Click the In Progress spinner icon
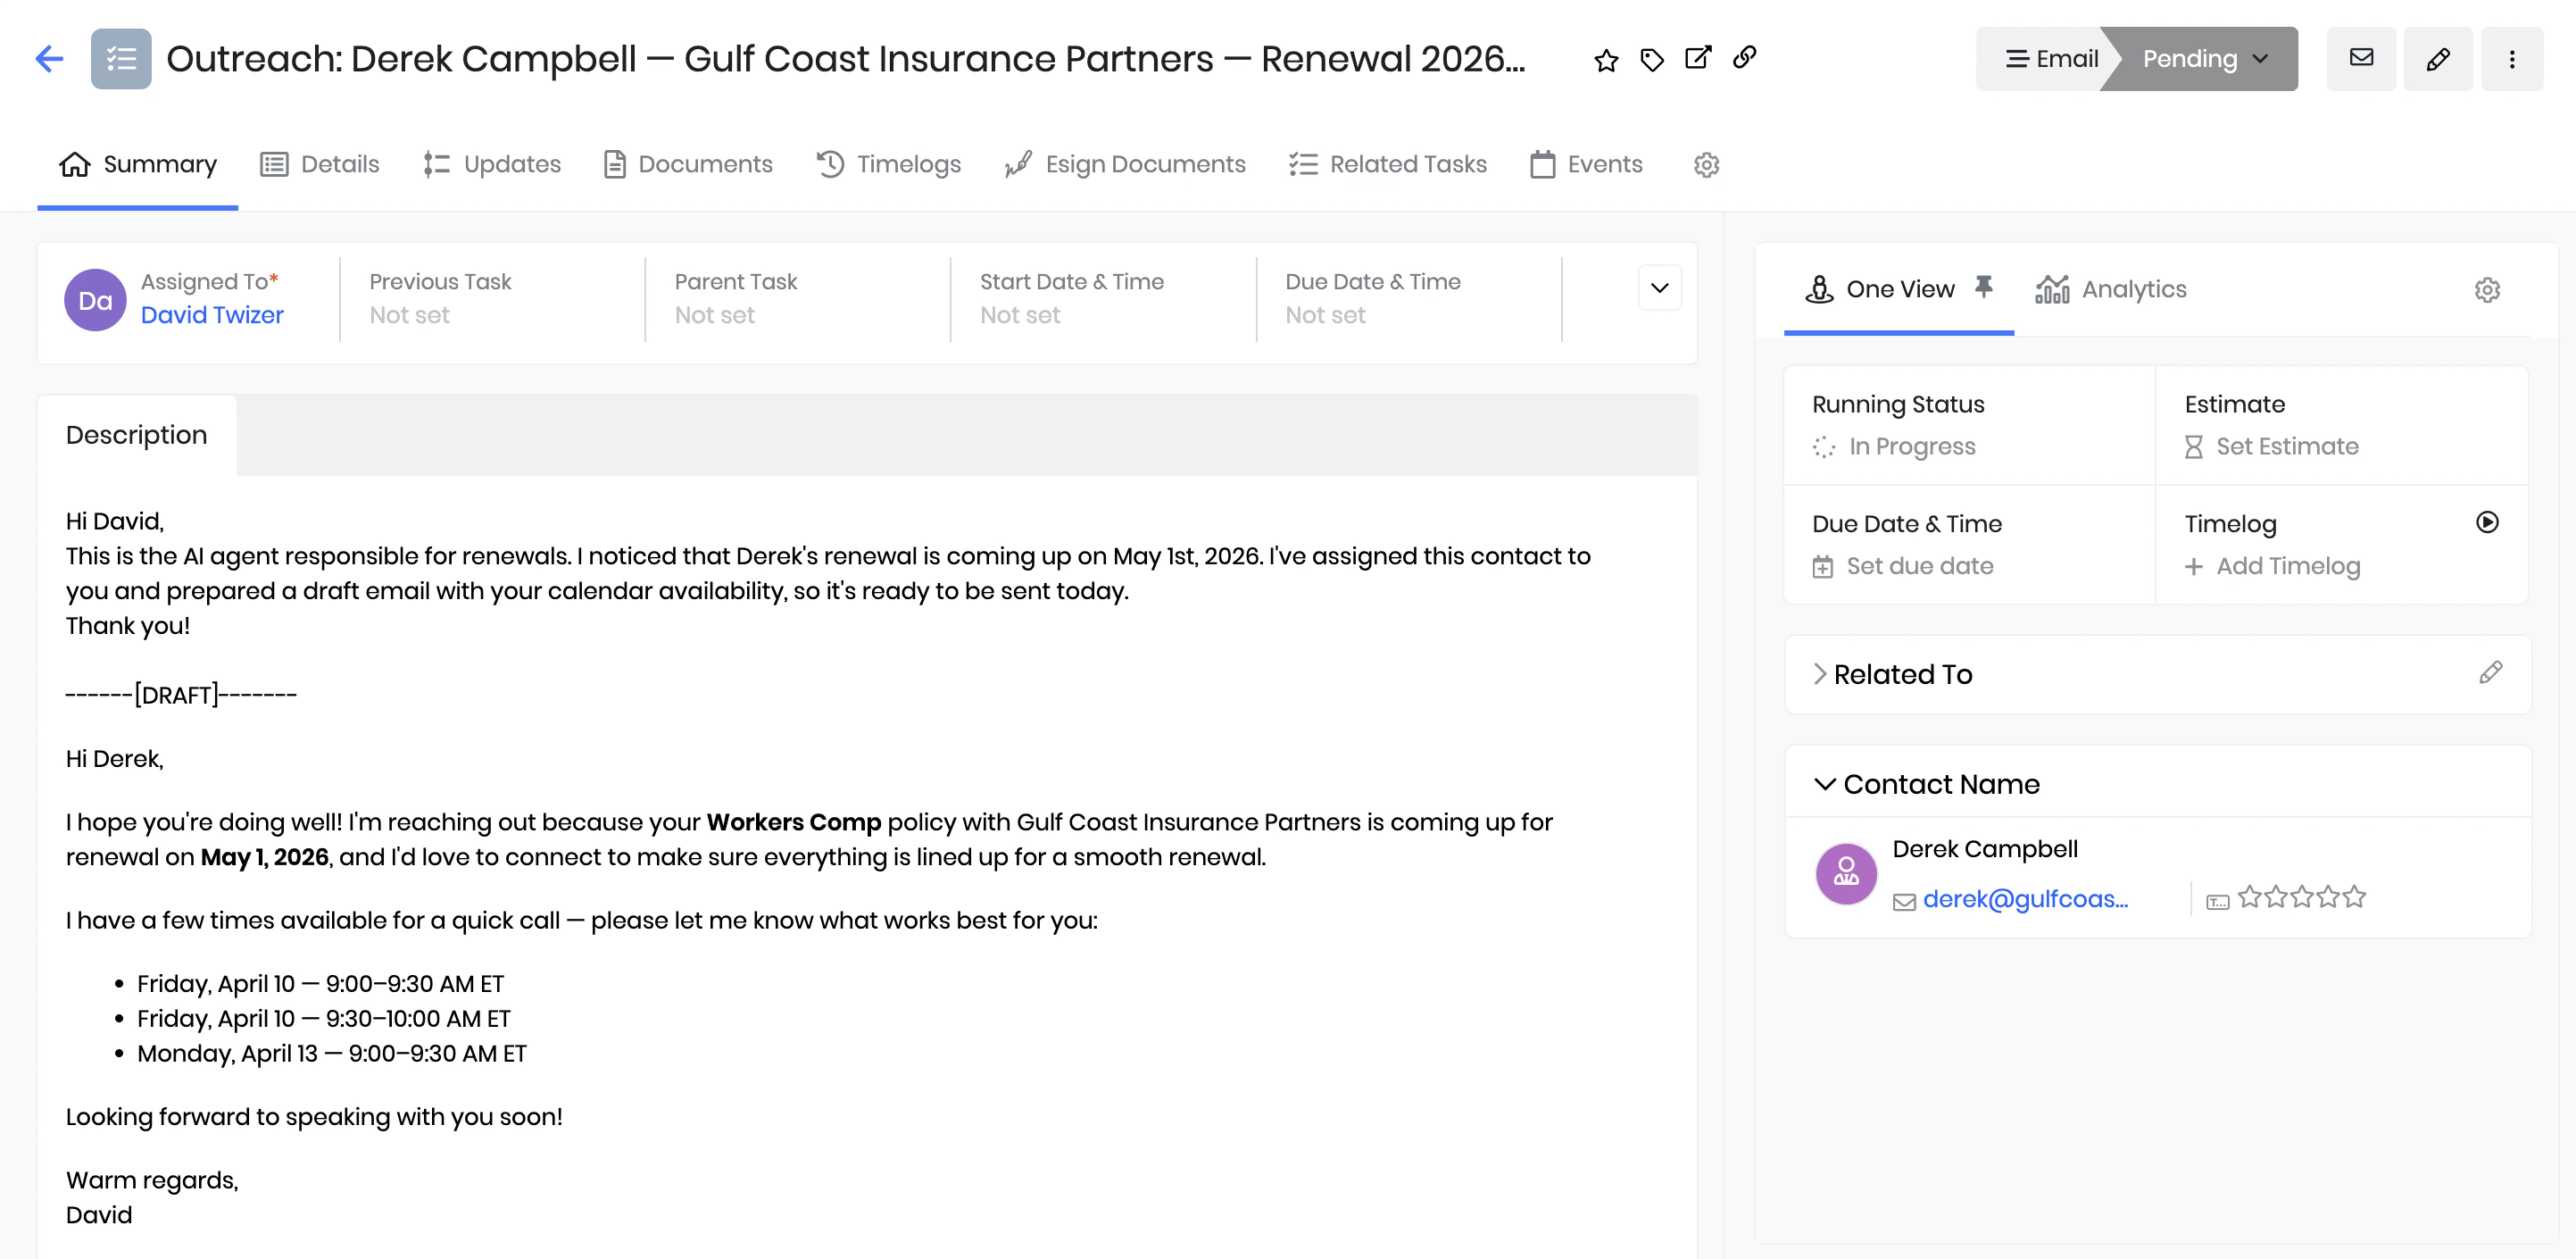 1824,447
